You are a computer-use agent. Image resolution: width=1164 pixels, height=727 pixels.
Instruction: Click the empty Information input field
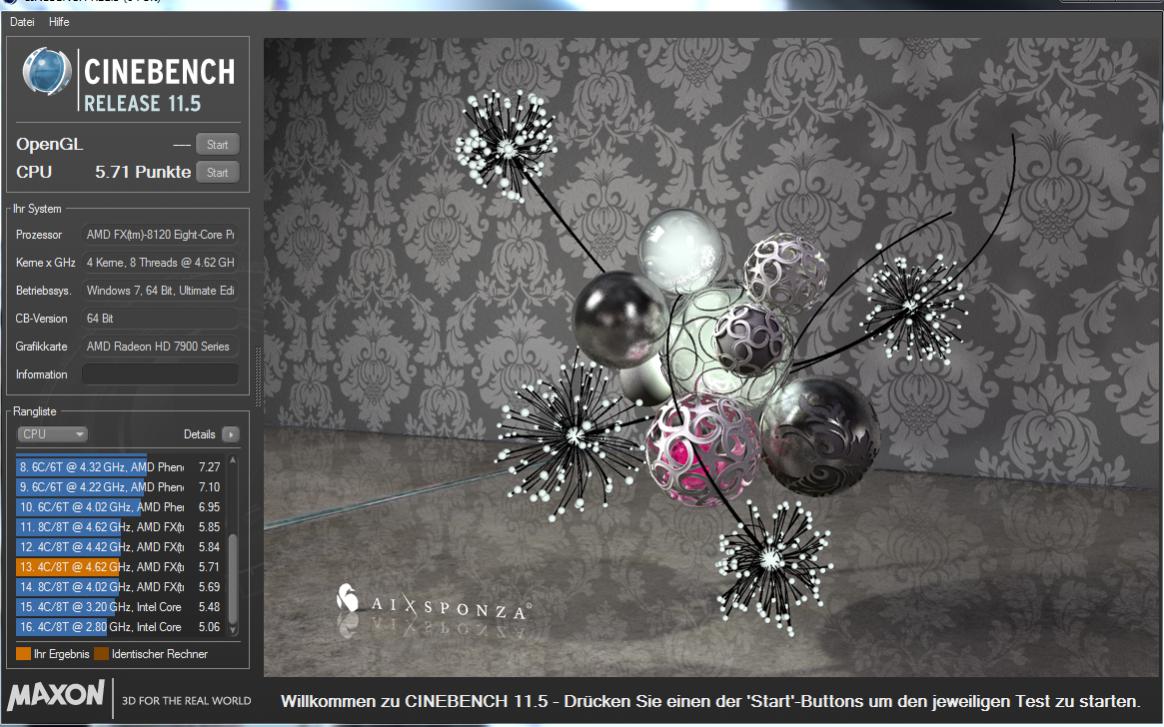pyautogui.click(x=160, y=374)
